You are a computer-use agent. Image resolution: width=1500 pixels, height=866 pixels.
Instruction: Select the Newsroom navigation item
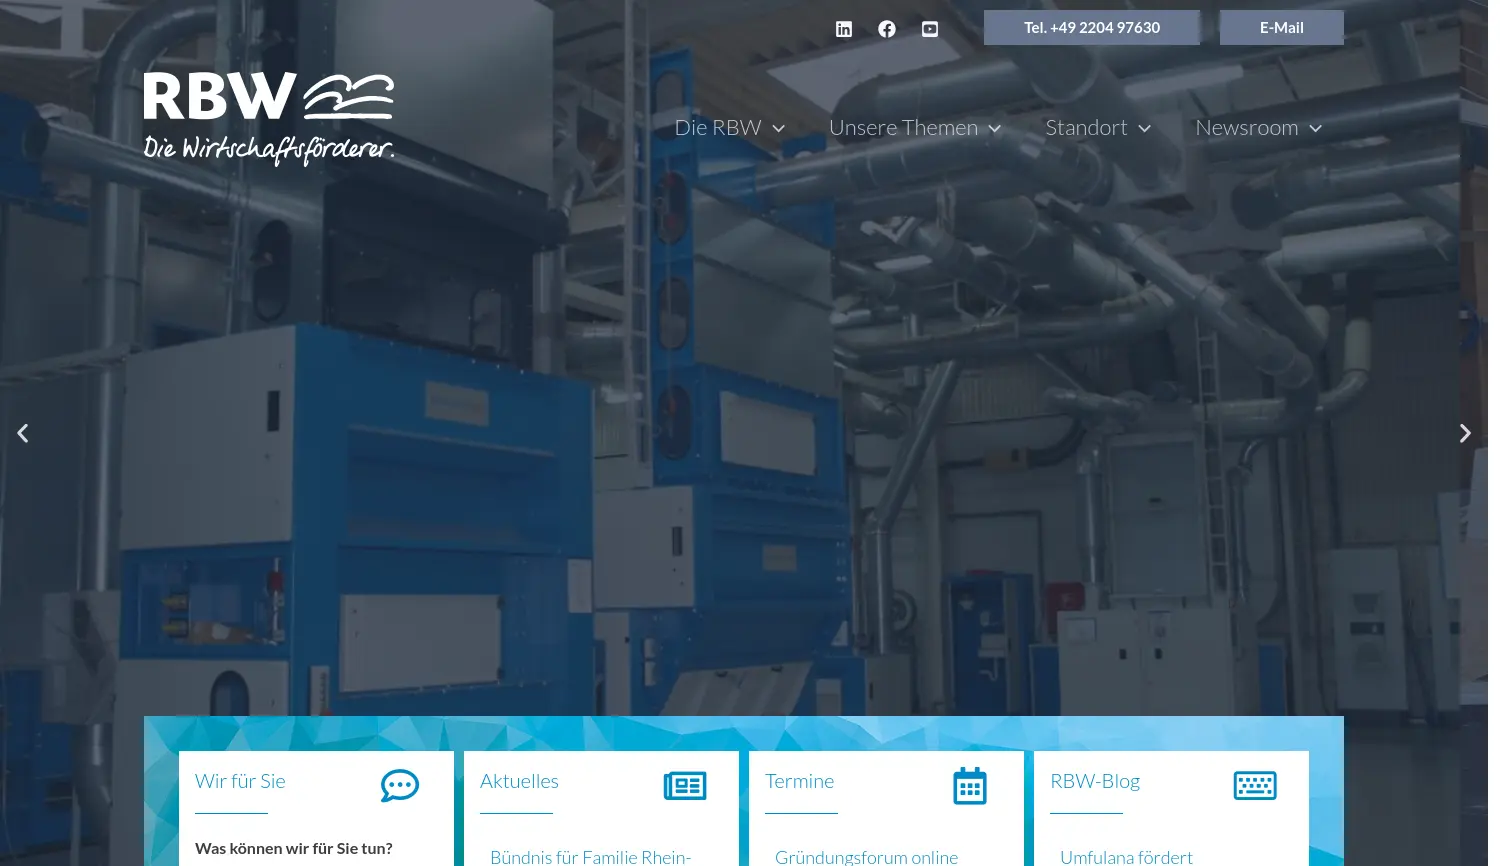point(1247,127)
